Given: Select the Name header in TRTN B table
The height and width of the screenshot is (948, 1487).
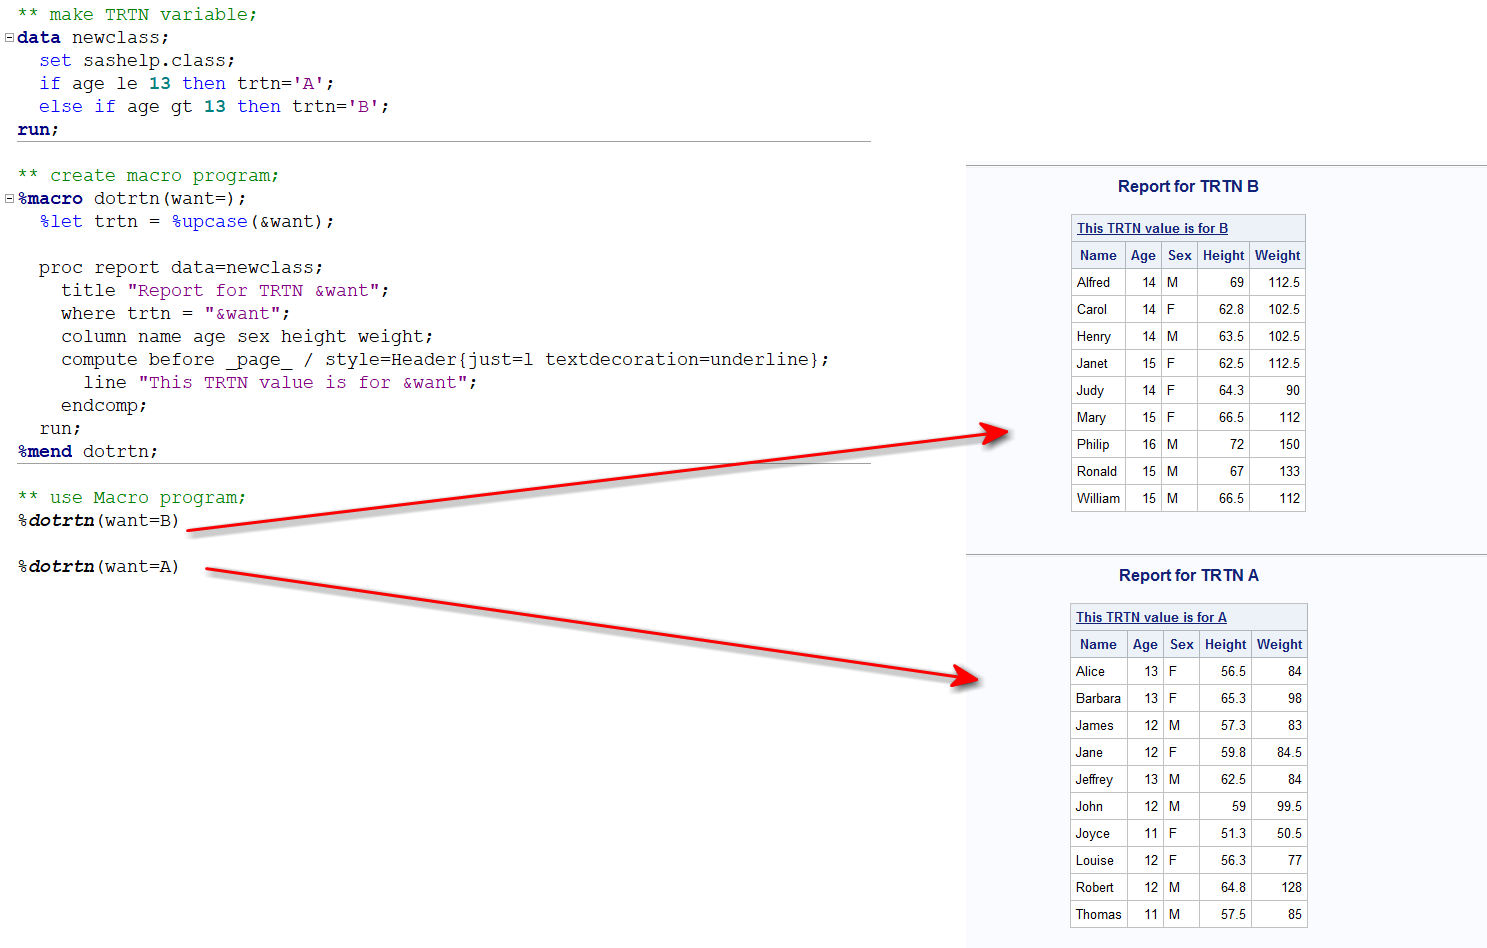Looking at the screenshot, I should [1098, 255].
